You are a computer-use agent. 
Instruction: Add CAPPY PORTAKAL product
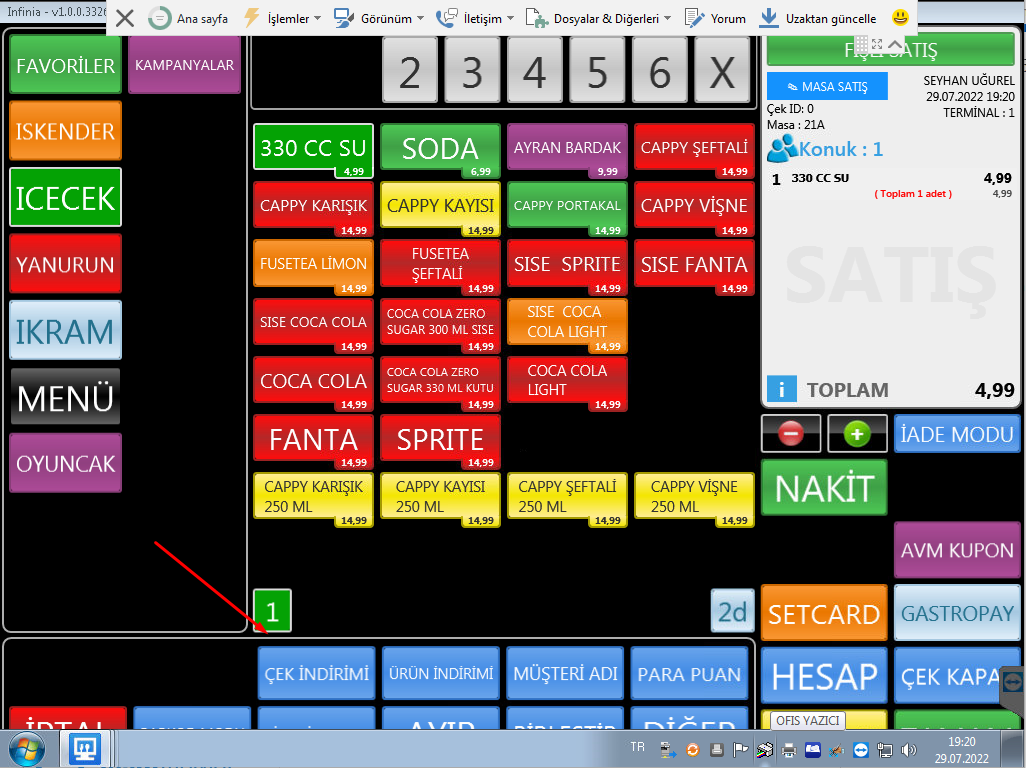pyautogui.click(x=567, y=209)
